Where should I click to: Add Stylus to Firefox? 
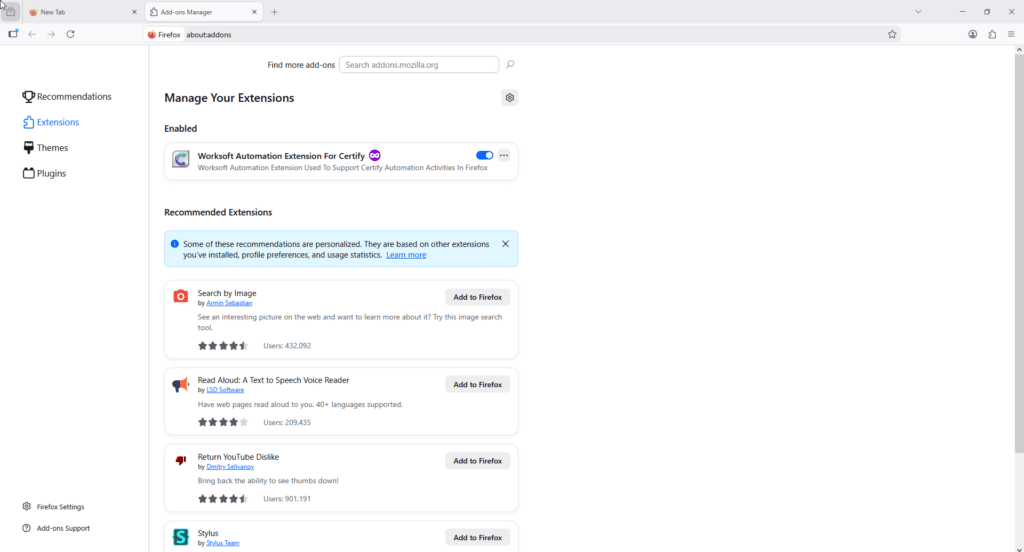pyautogui.click(x=477, y=538)
